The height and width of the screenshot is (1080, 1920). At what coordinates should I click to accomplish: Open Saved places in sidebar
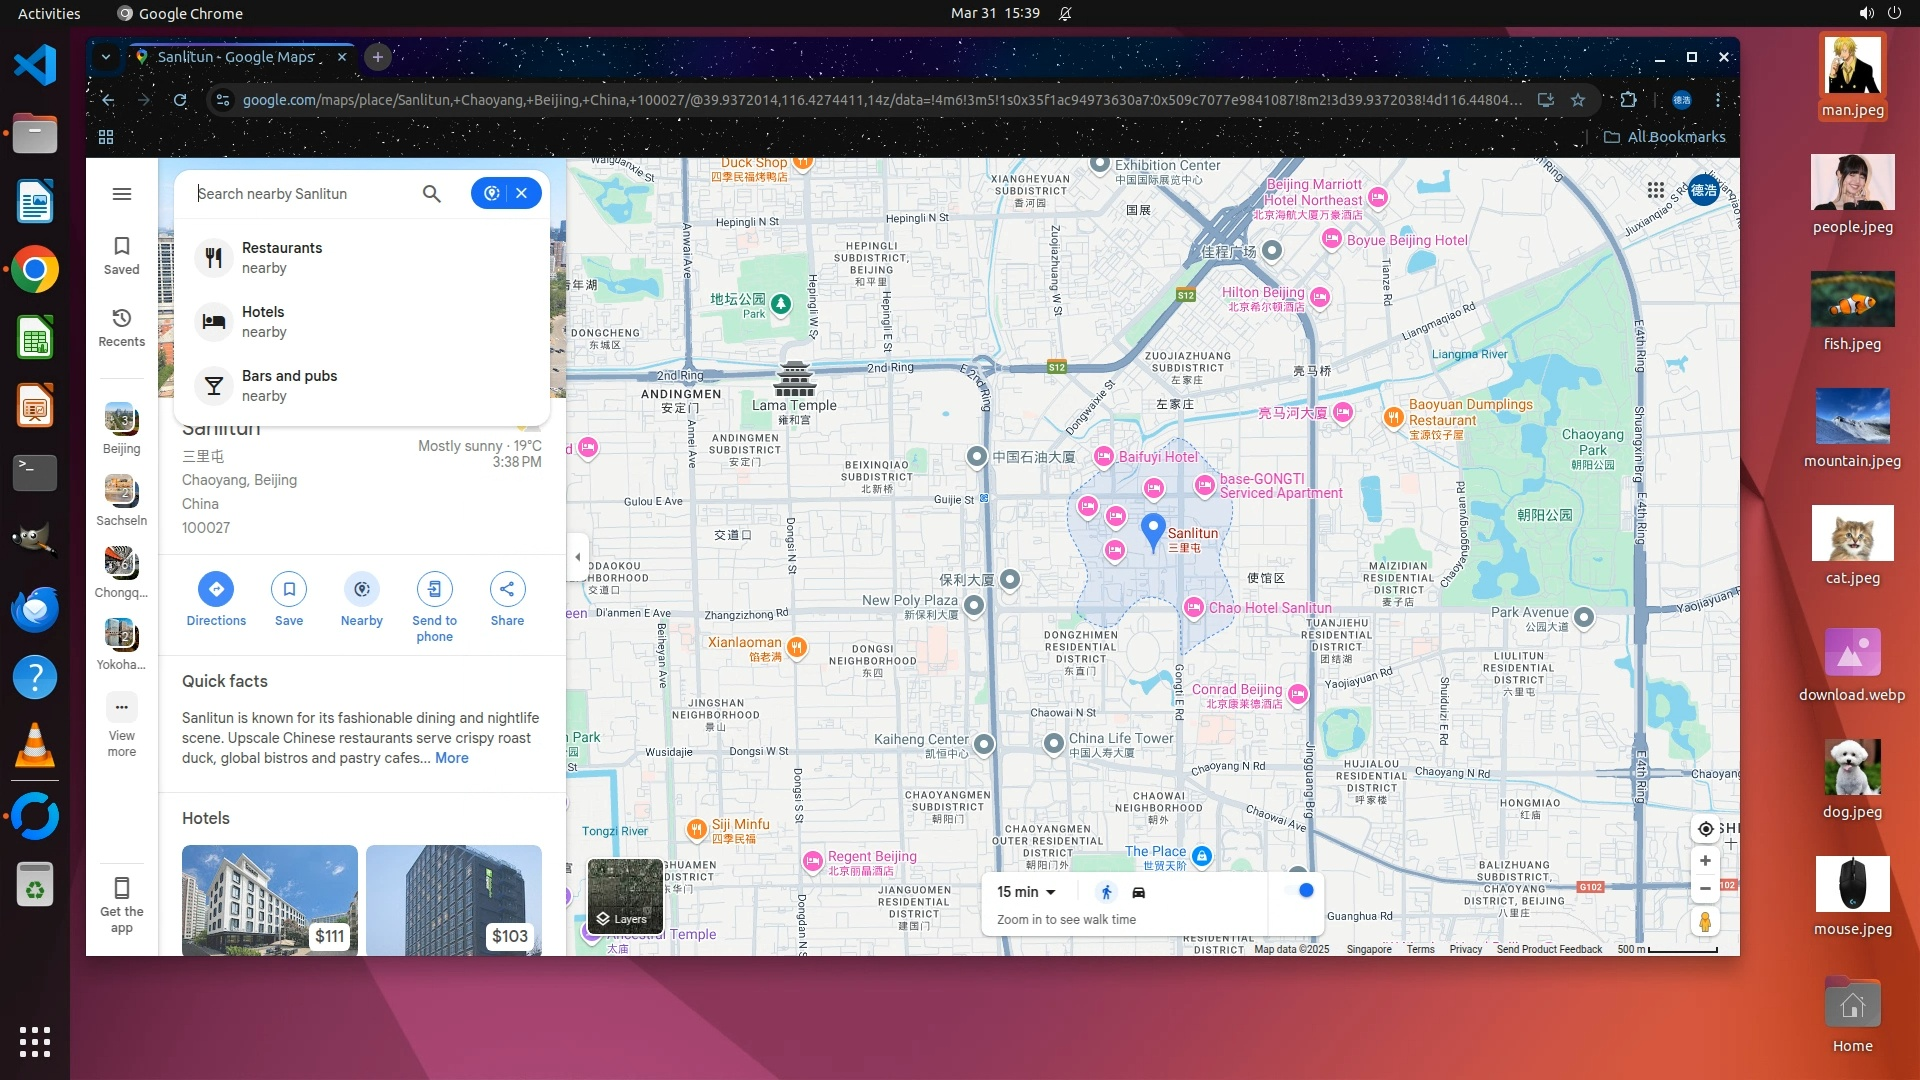pos(121,255)
